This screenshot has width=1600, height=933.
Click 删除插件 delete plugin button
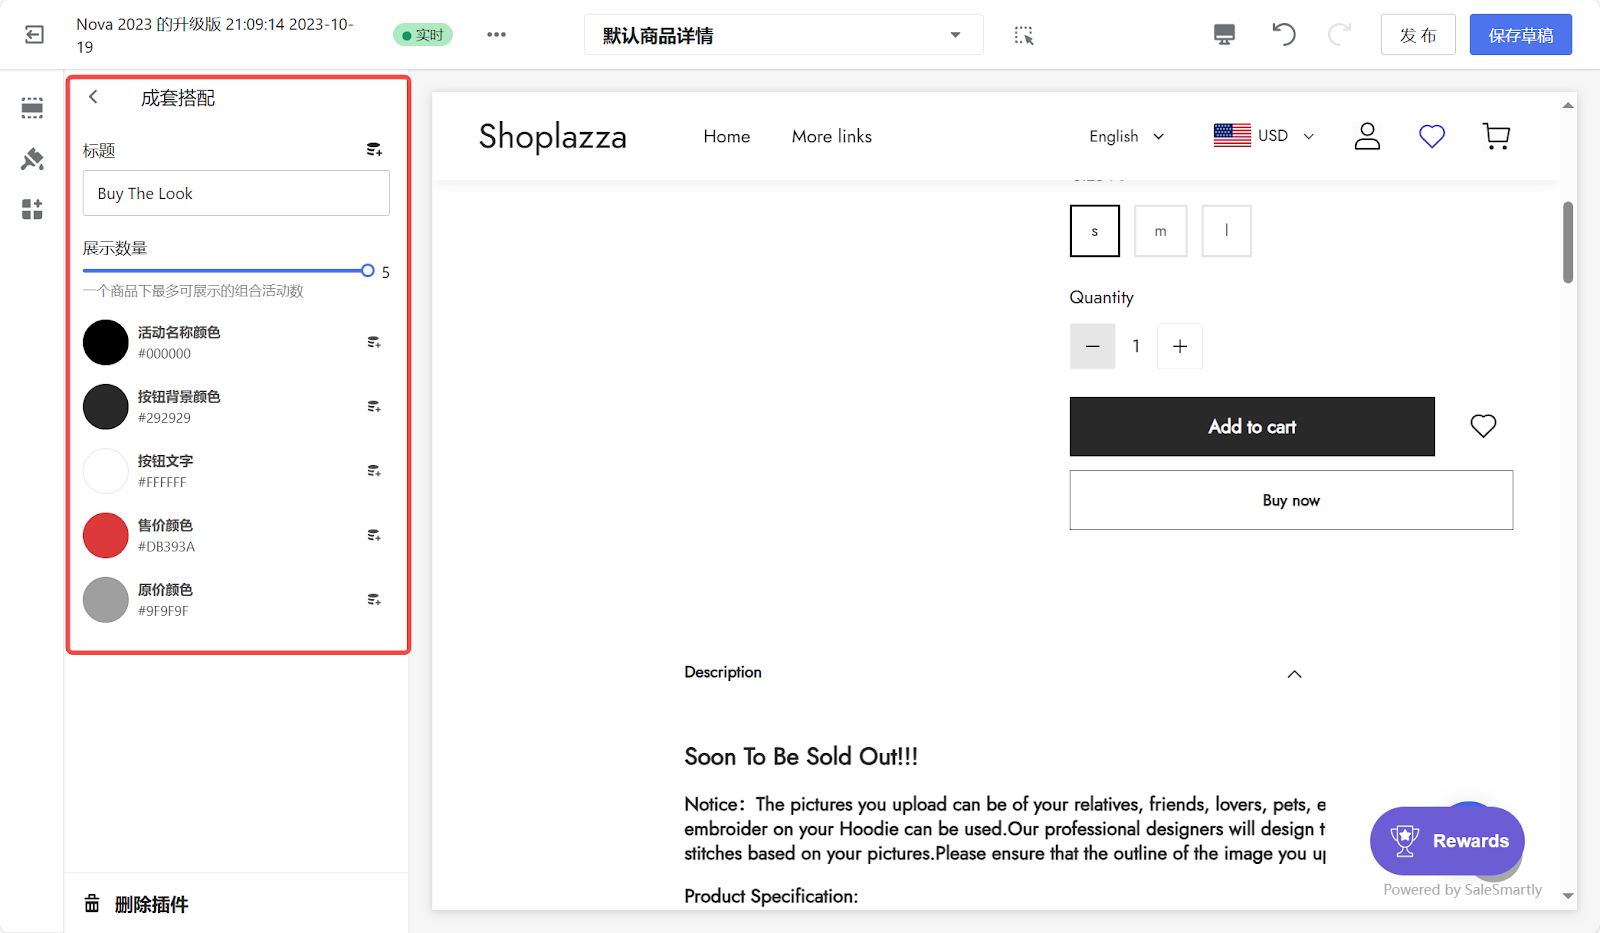click(x=136, y=904)
